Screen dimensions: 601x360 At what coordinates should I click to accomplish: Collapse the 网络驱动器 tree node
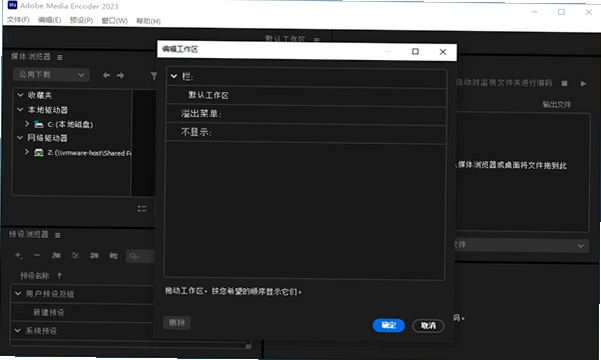point(20,138)
